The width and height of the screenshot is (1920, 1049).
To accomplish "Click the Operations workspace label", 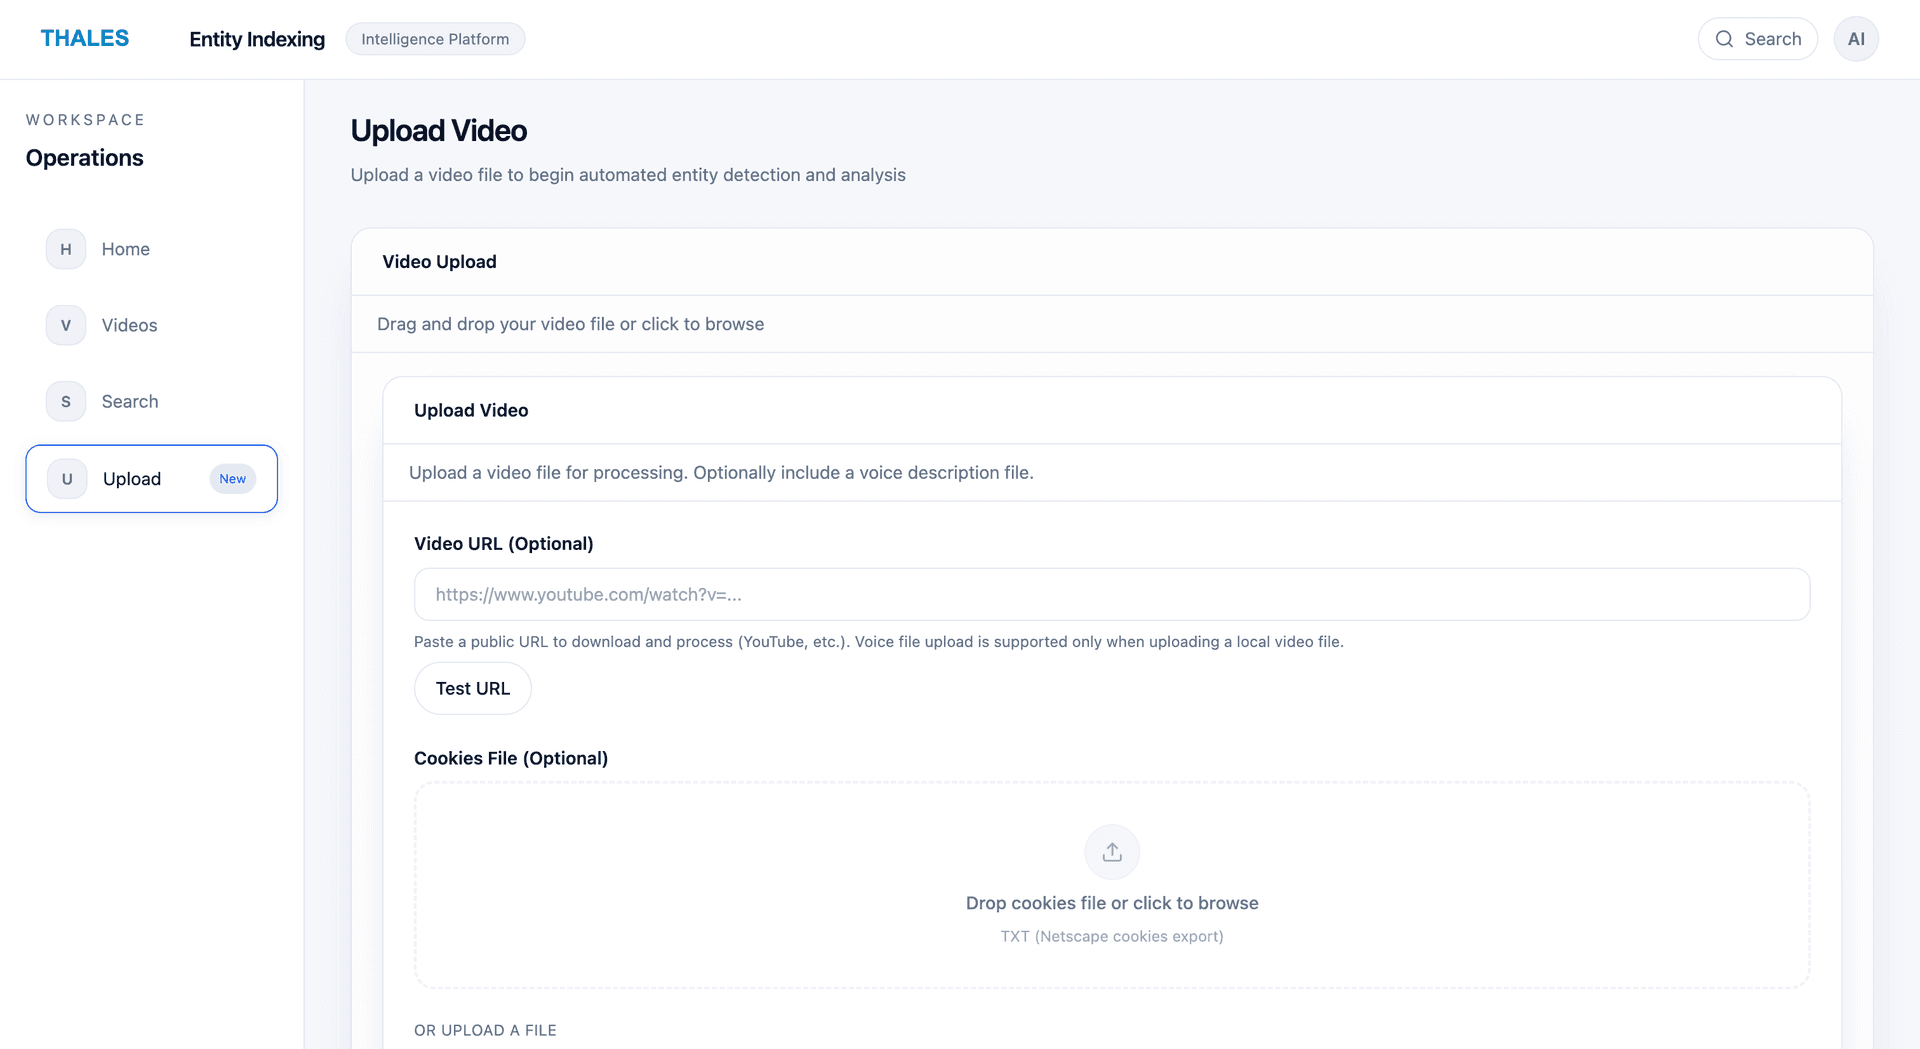I will coord(85,157).
